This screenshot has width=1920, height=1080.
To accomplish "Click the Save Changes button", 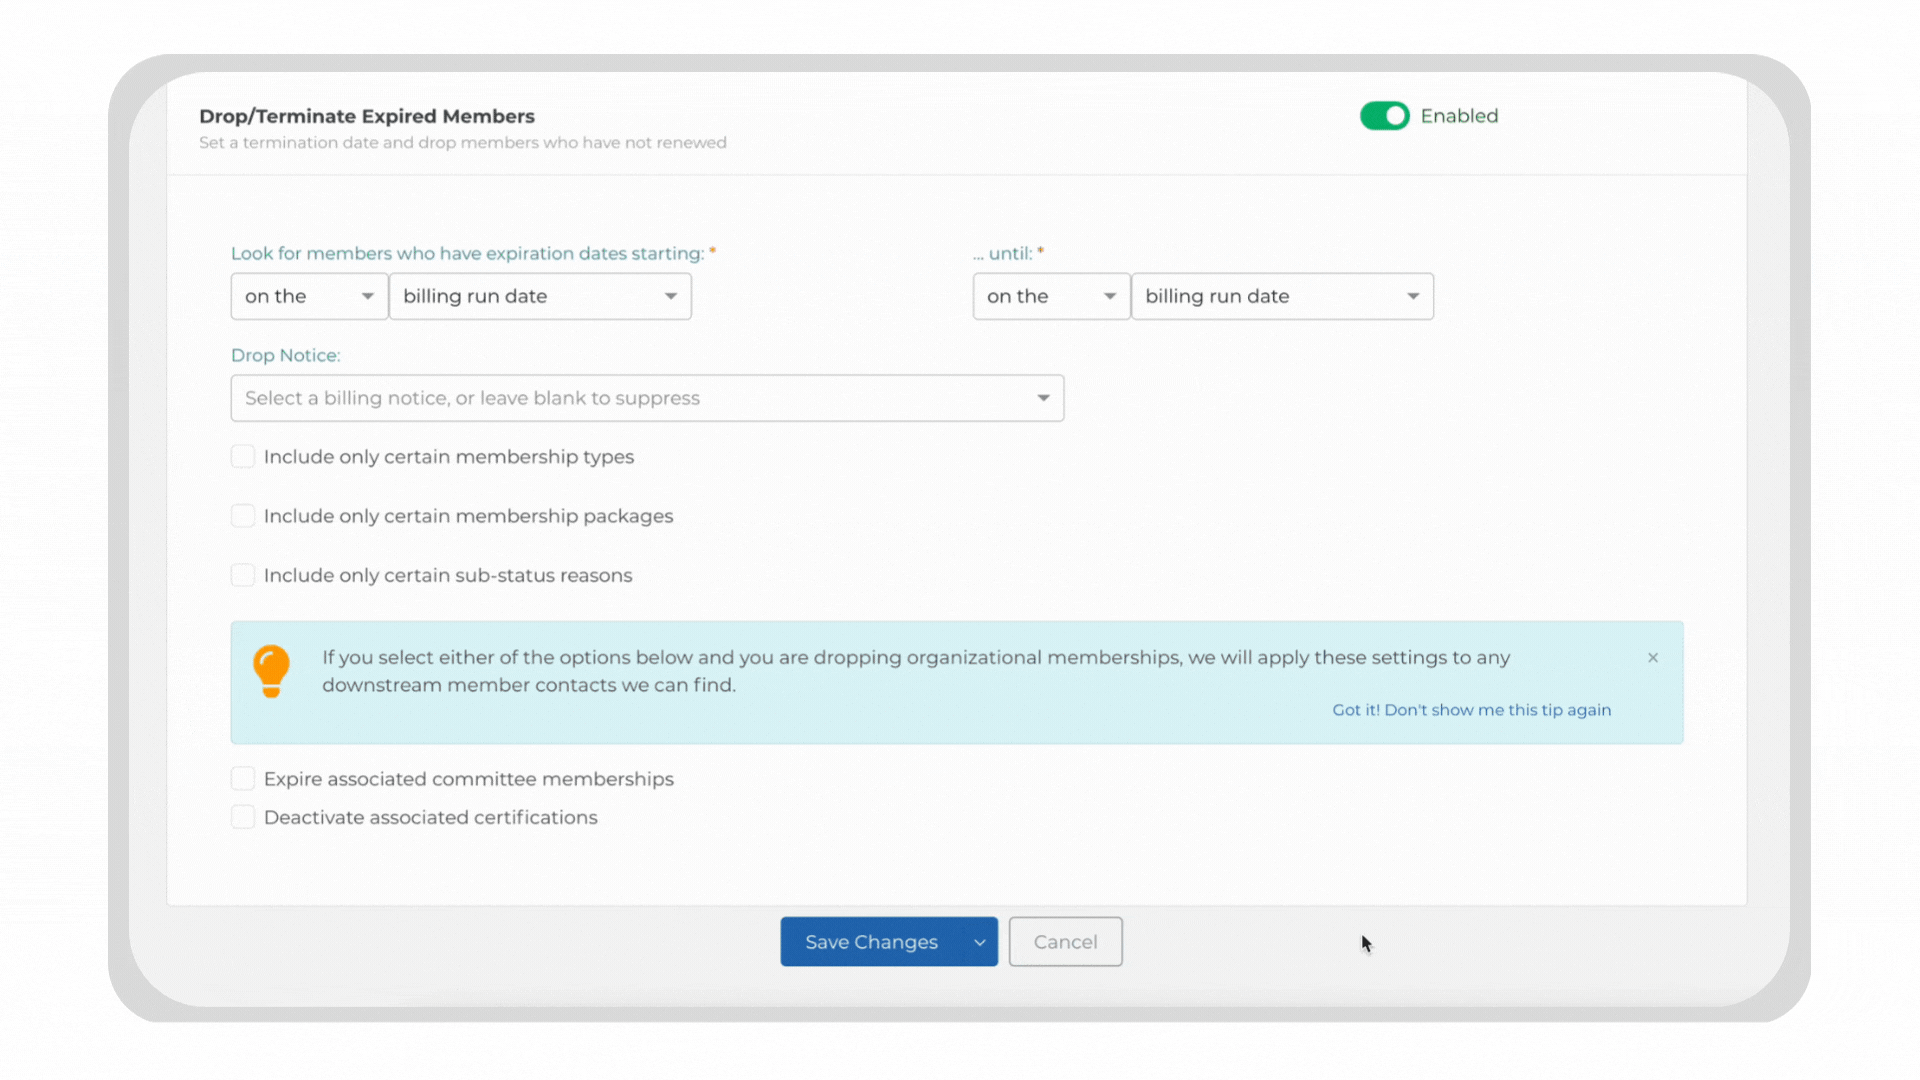I will click(x=871, y=942).
